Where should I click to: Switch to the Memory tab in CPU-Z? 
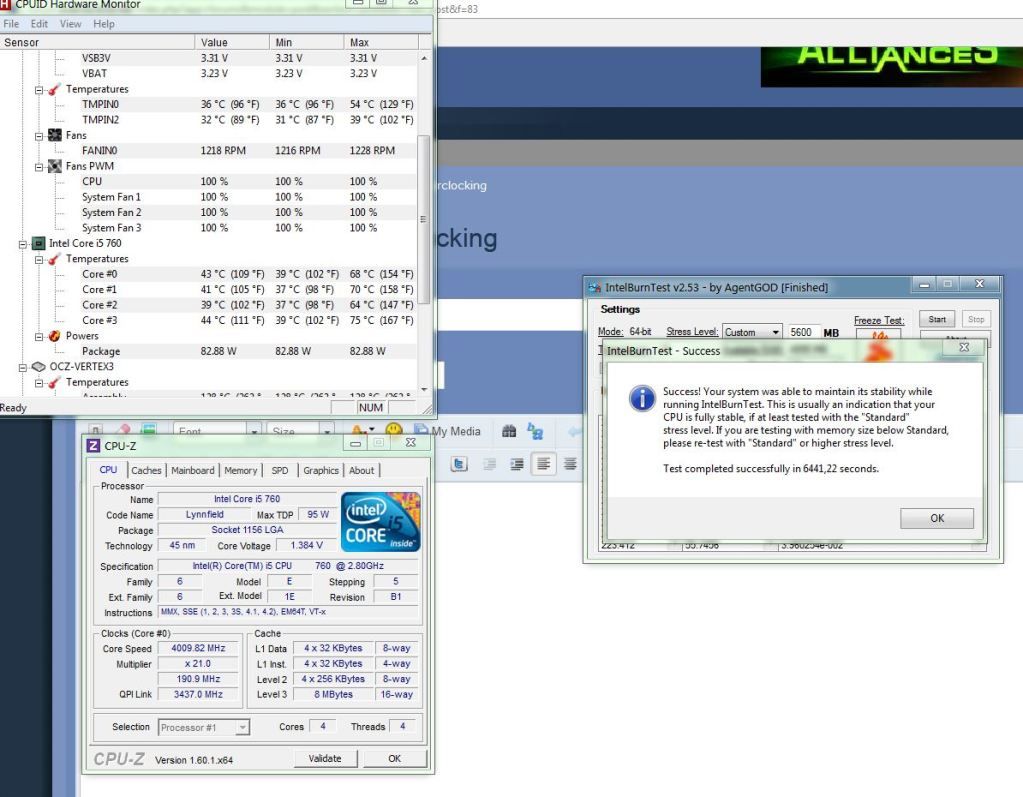coord(241,470)
